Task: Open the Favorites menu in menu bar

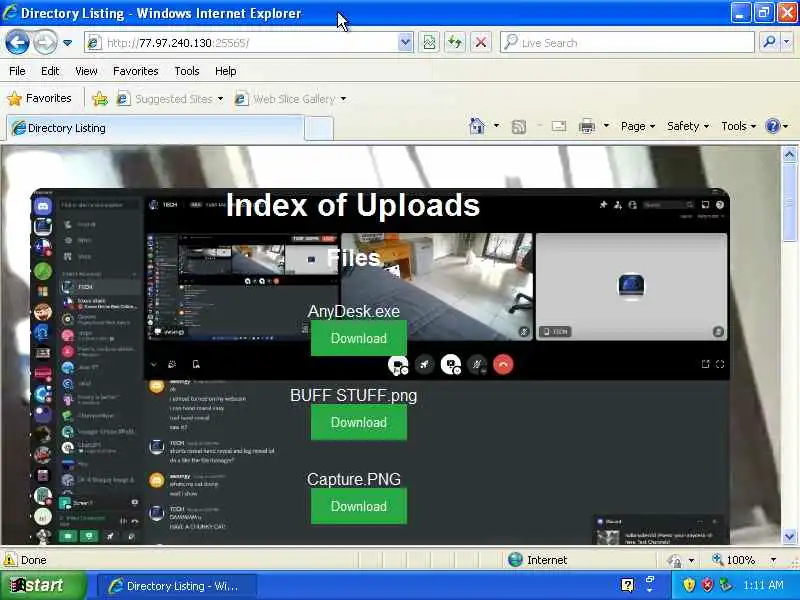Action: click(136, 71)
